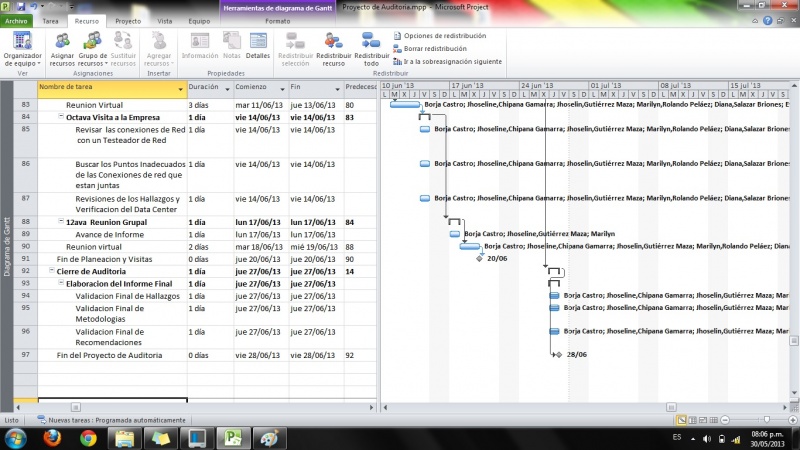The image size is (800, 450).
Task: Click the Nuevas tareas status bar button
Action: click(x=115, y=421)
